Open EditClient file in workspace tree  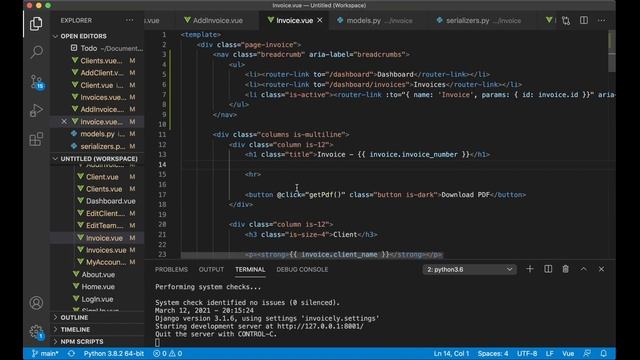tap(98, 213)
